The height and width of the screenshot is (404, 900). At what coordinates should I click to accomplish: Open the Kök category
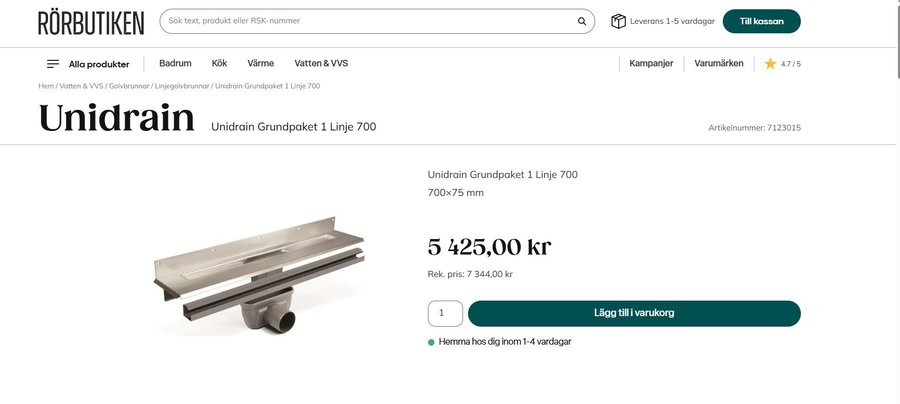point(220,63)
